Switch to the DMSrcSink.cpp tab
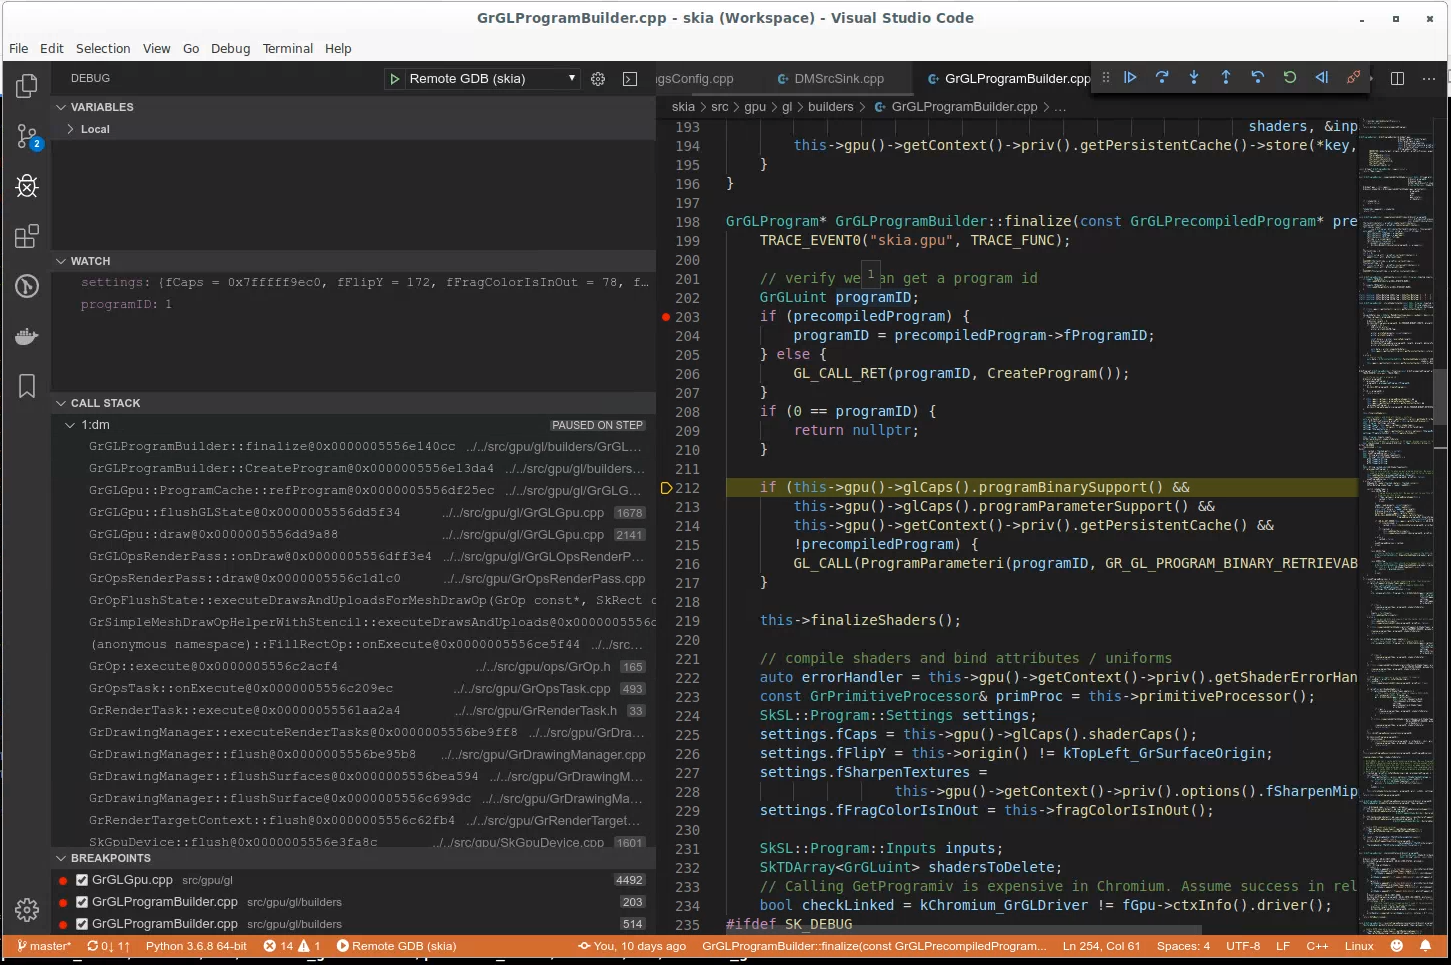The height and width of the screenshot is (965, 1451). click(x=838, y=79)
